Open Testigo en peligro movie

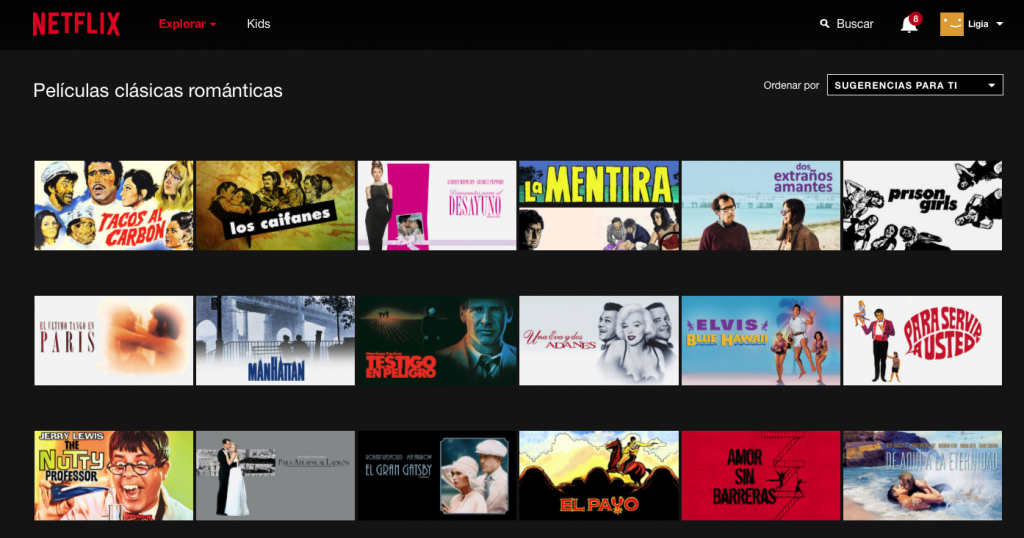[x=437, y=341]
